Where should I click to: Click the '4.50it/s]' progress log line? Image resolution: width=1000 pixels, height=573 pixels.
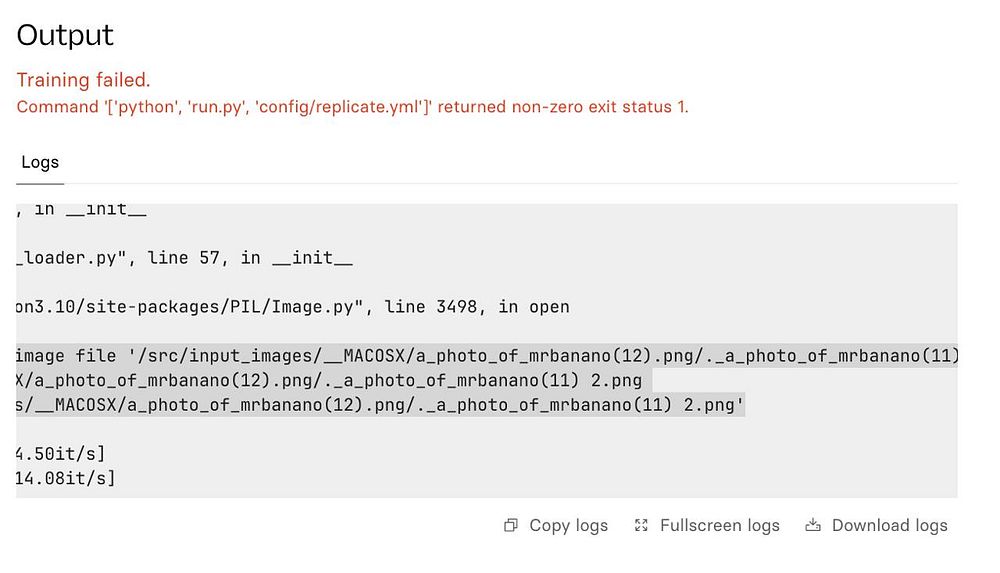click(x=60, y=454)
